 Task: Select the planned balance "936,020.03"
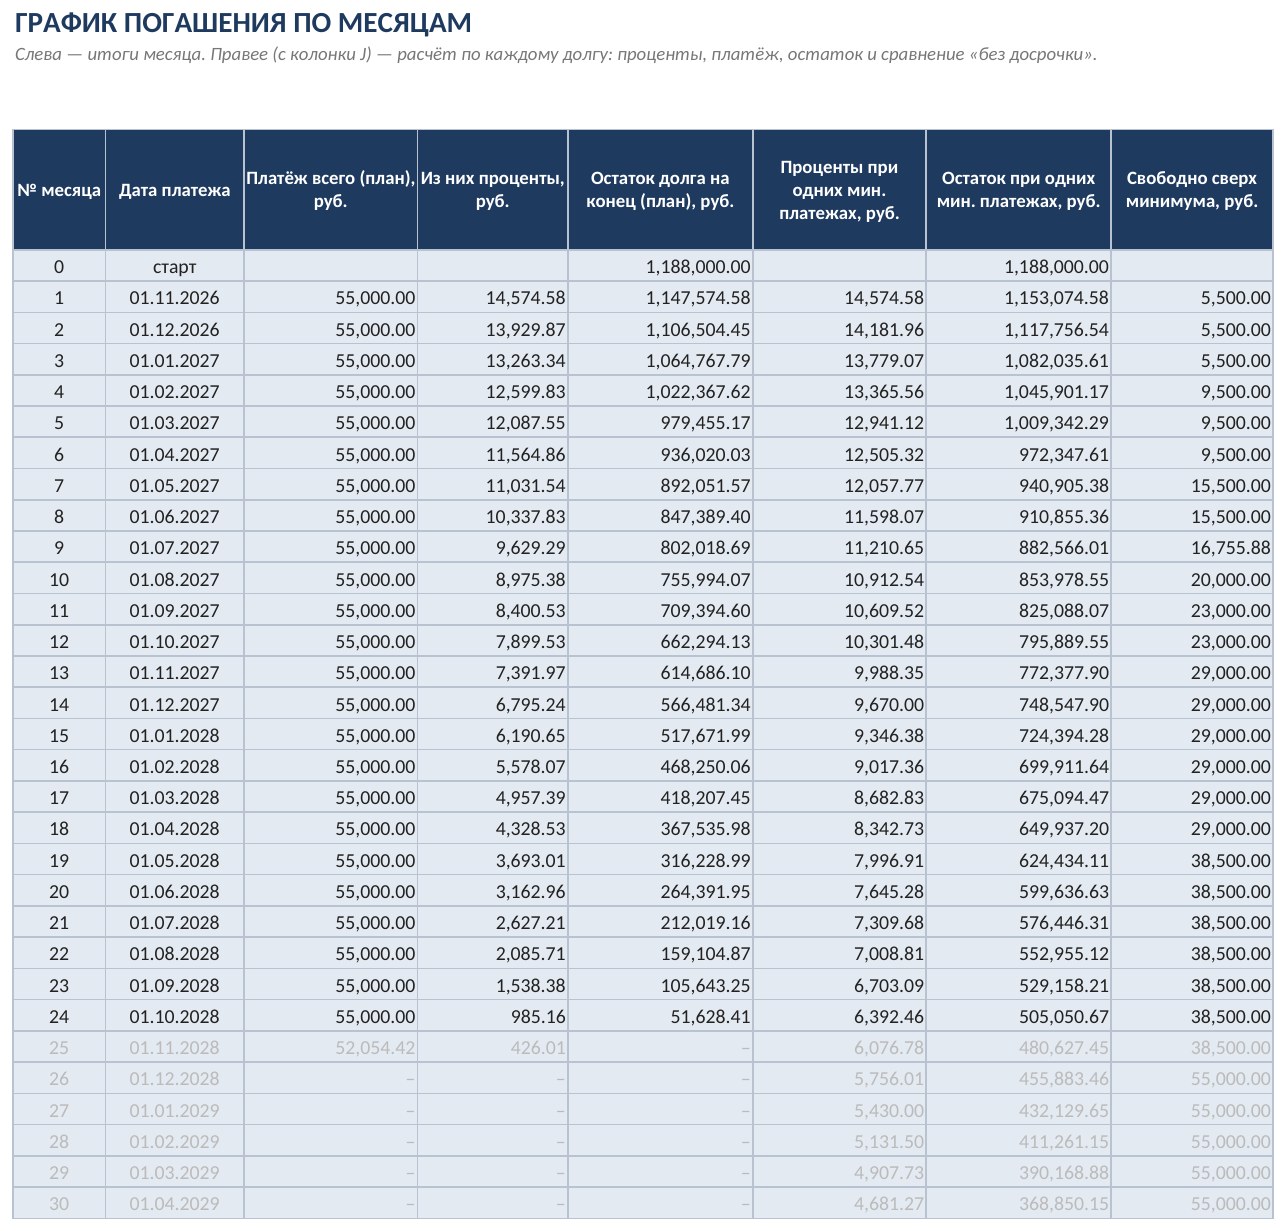660,454
